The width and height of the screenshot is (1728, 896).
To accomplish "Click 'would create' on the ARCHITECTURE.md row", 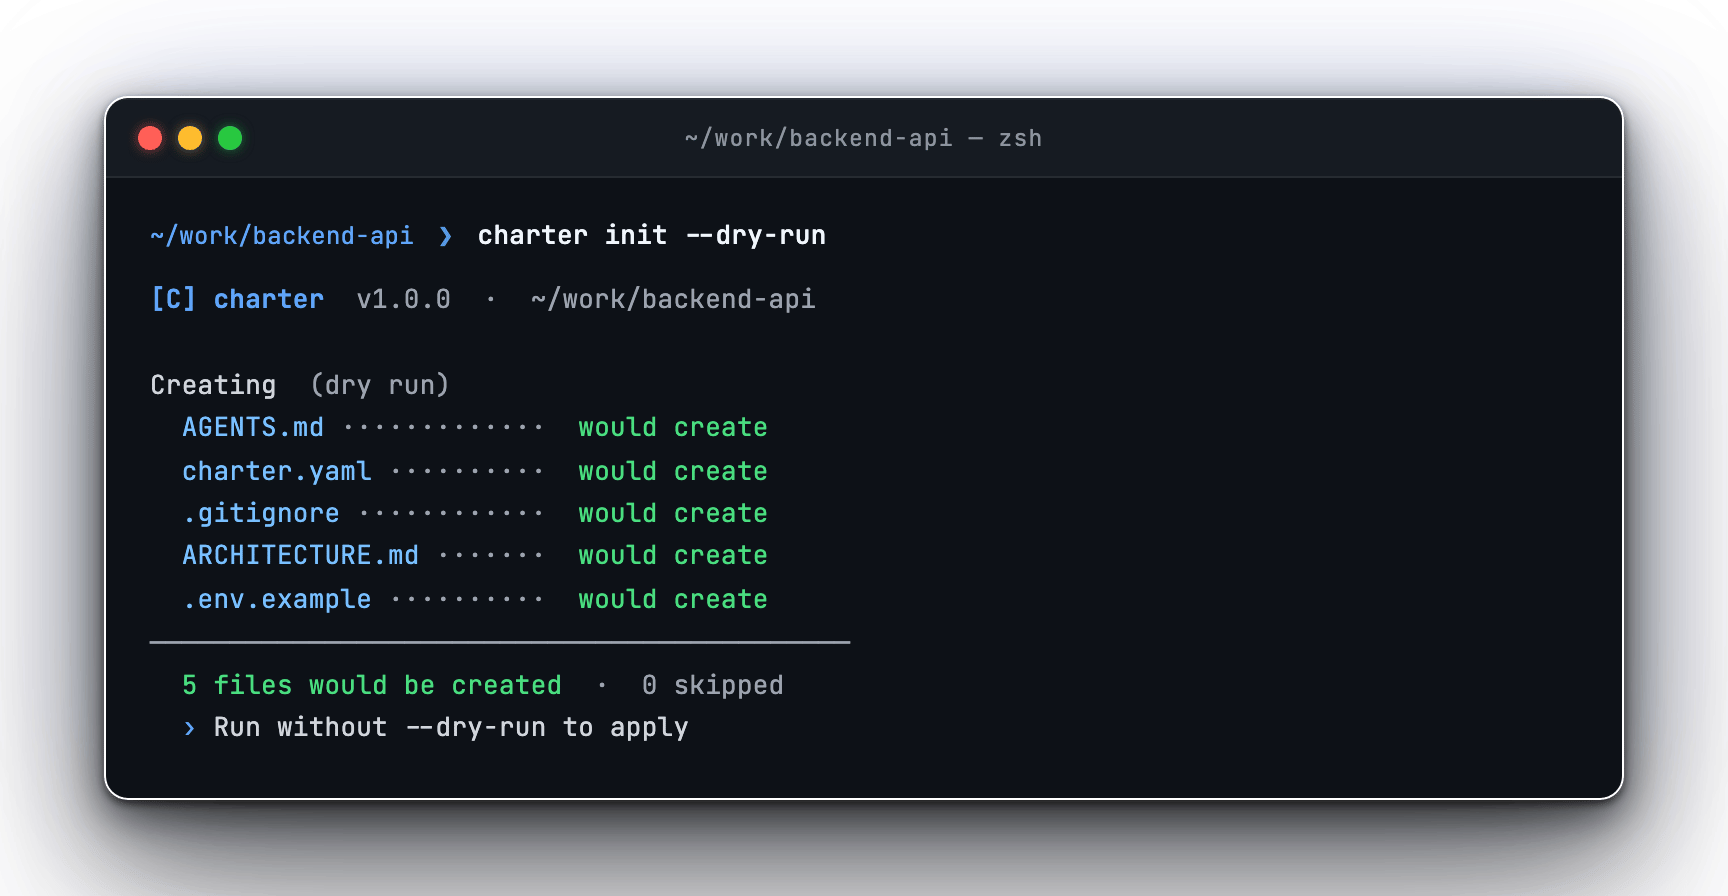I will [673, 555].
